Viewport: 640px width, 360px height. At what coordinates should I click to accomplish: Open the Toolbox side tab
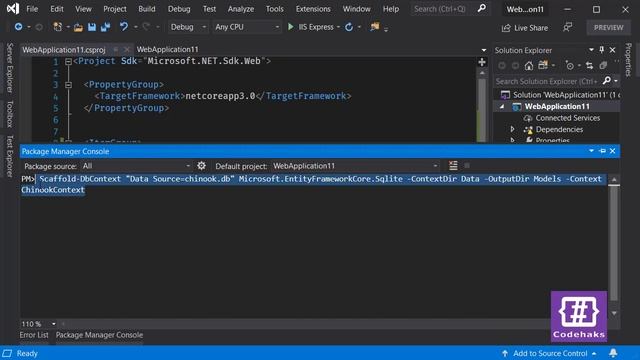pos(9,114)
